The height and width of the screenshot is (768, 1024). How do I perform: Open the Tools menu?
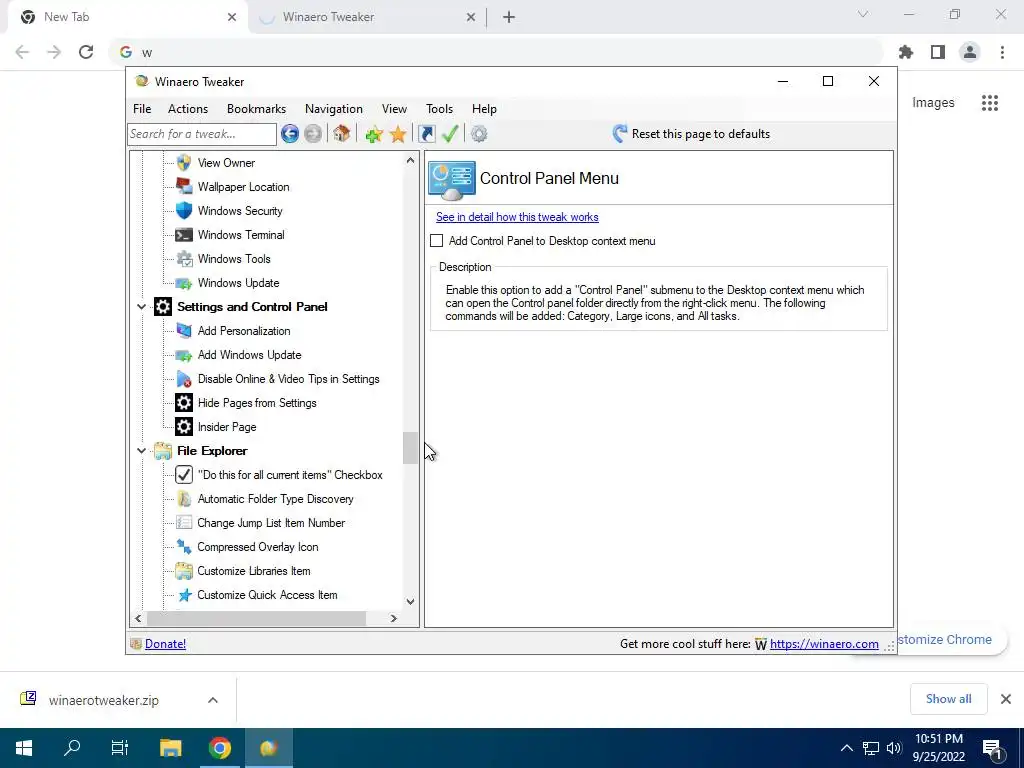440,109
